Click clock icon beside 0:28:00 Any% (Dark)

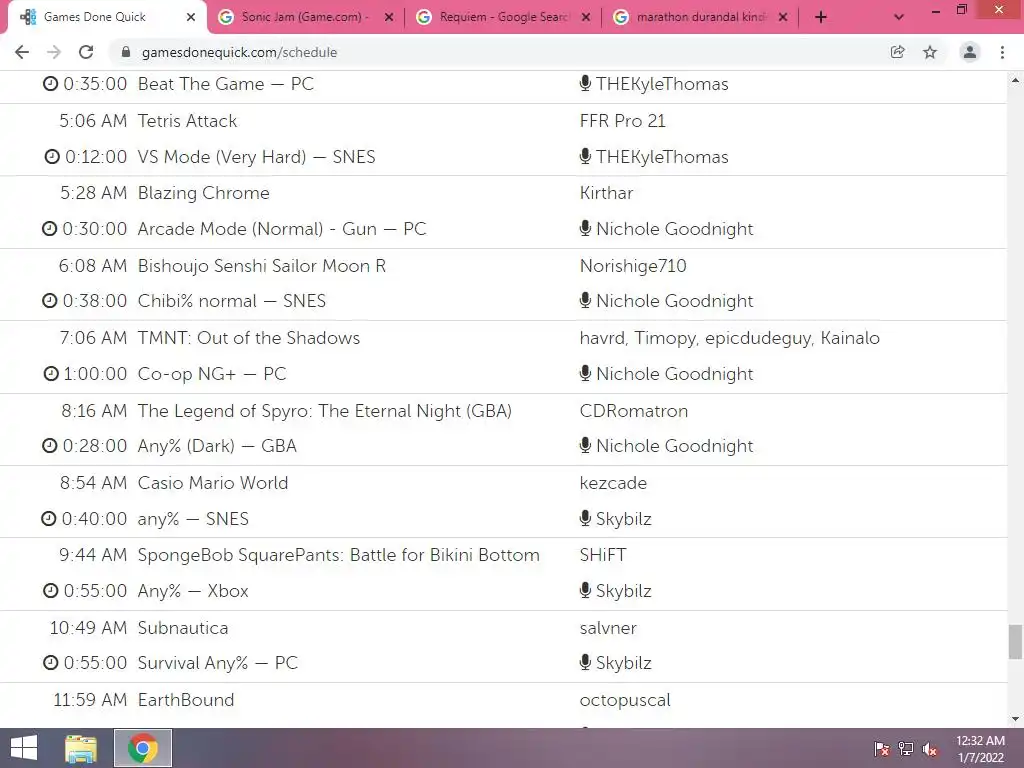[x=50, y=445]
